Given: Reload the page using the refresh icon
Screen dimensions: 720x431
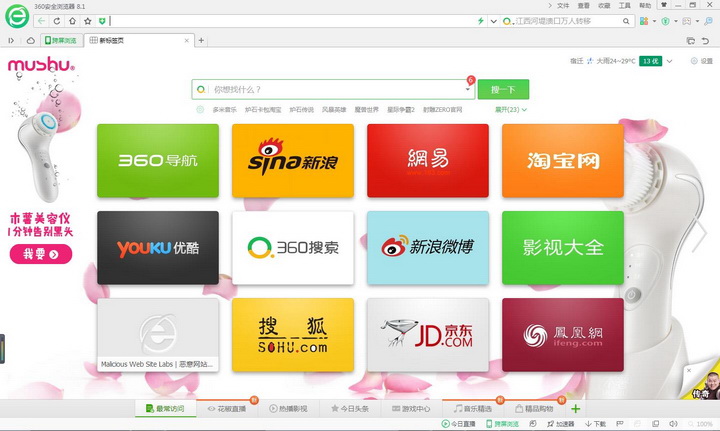Looking at the screenshot, I should point(57,21).
